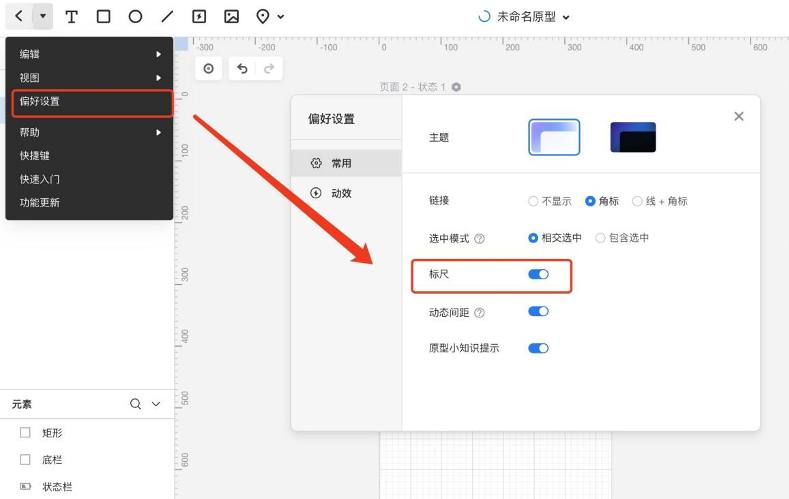This screenshot has width=789, height=499.
Task: Switch to the 动效 settings tab
Action: click(341, 193)
